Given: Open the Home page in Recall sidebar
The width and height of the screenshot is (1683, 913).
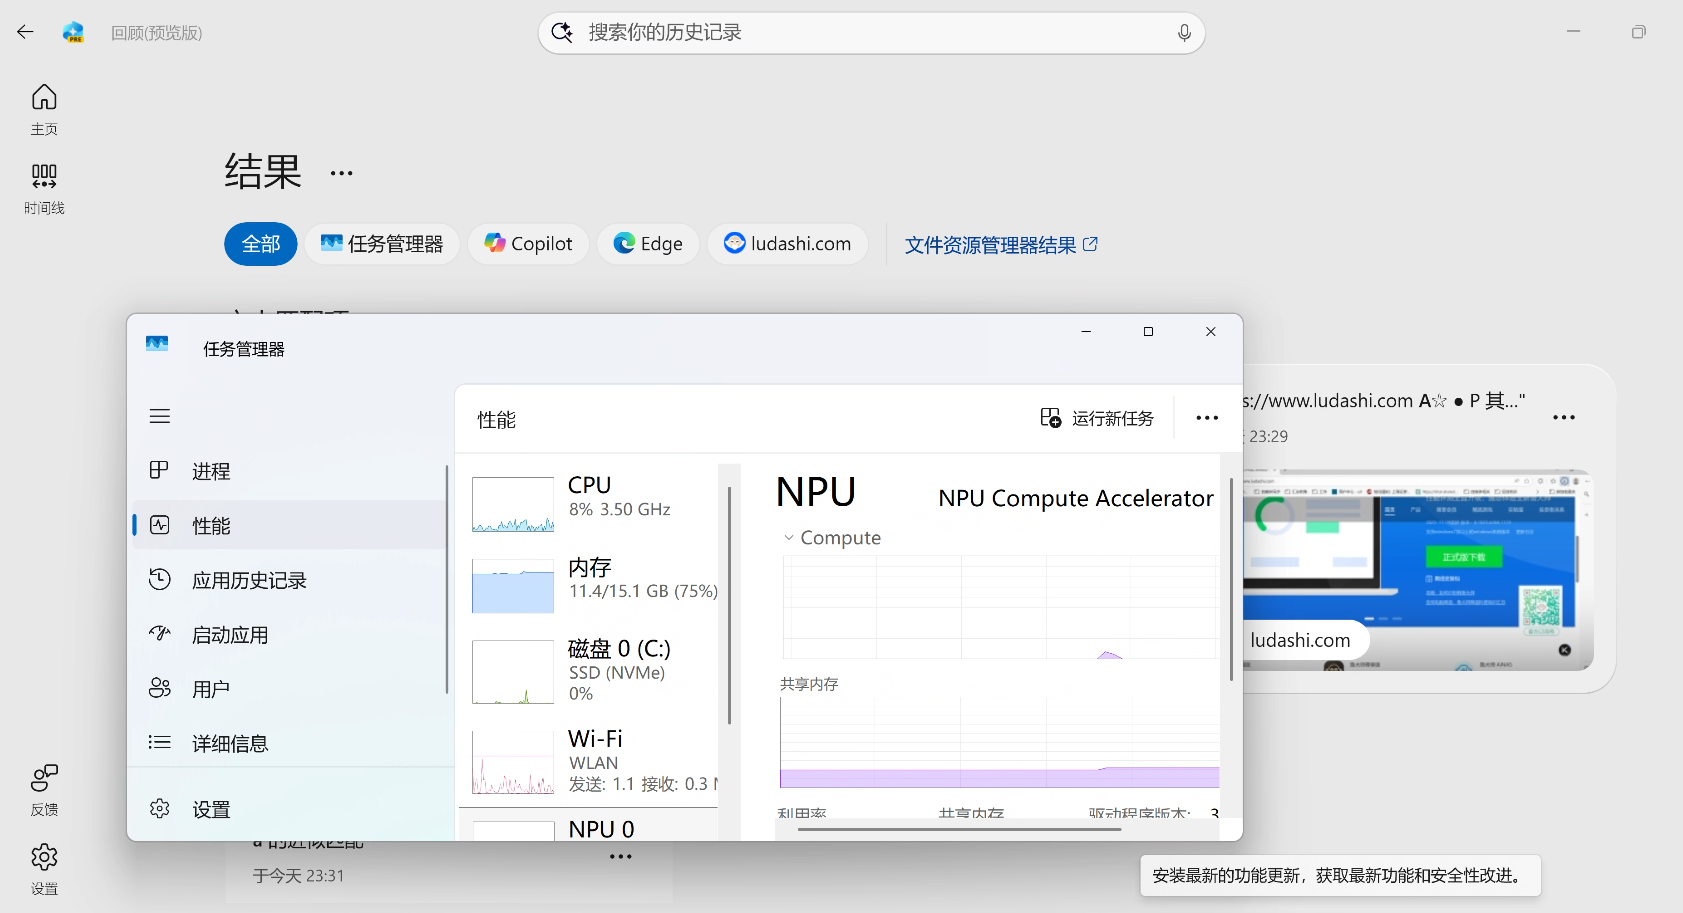Looking at the screenshot, I should (44, 110).
